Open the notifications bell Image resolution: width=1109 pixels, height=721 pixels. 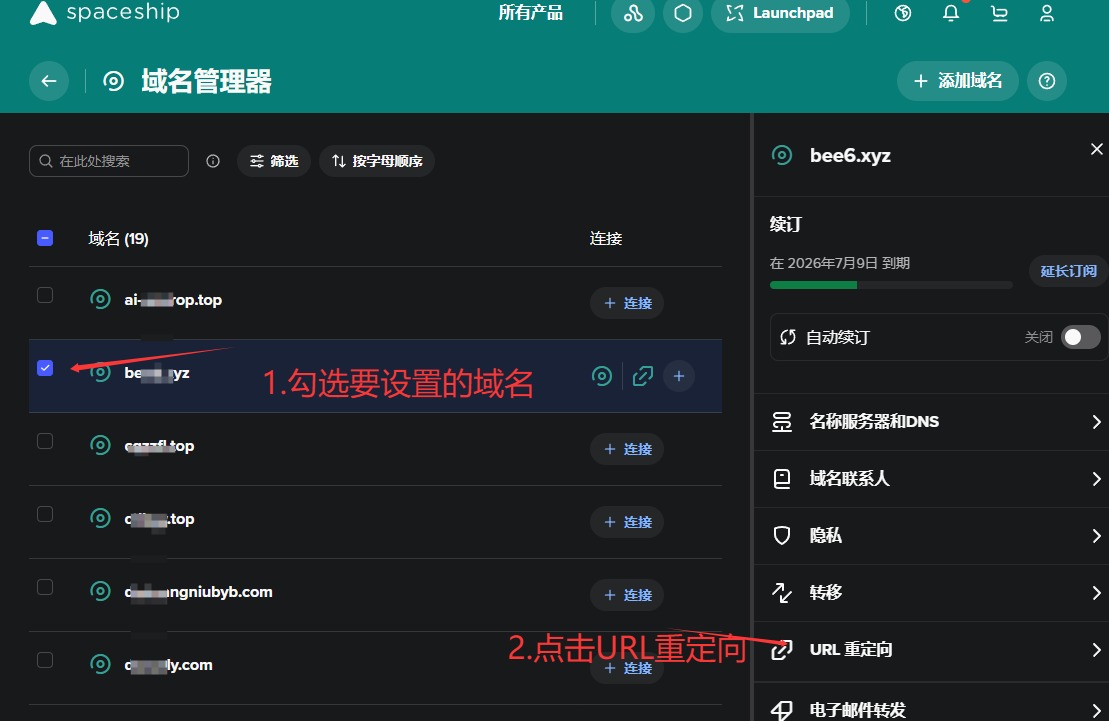(x=951, y=13)
